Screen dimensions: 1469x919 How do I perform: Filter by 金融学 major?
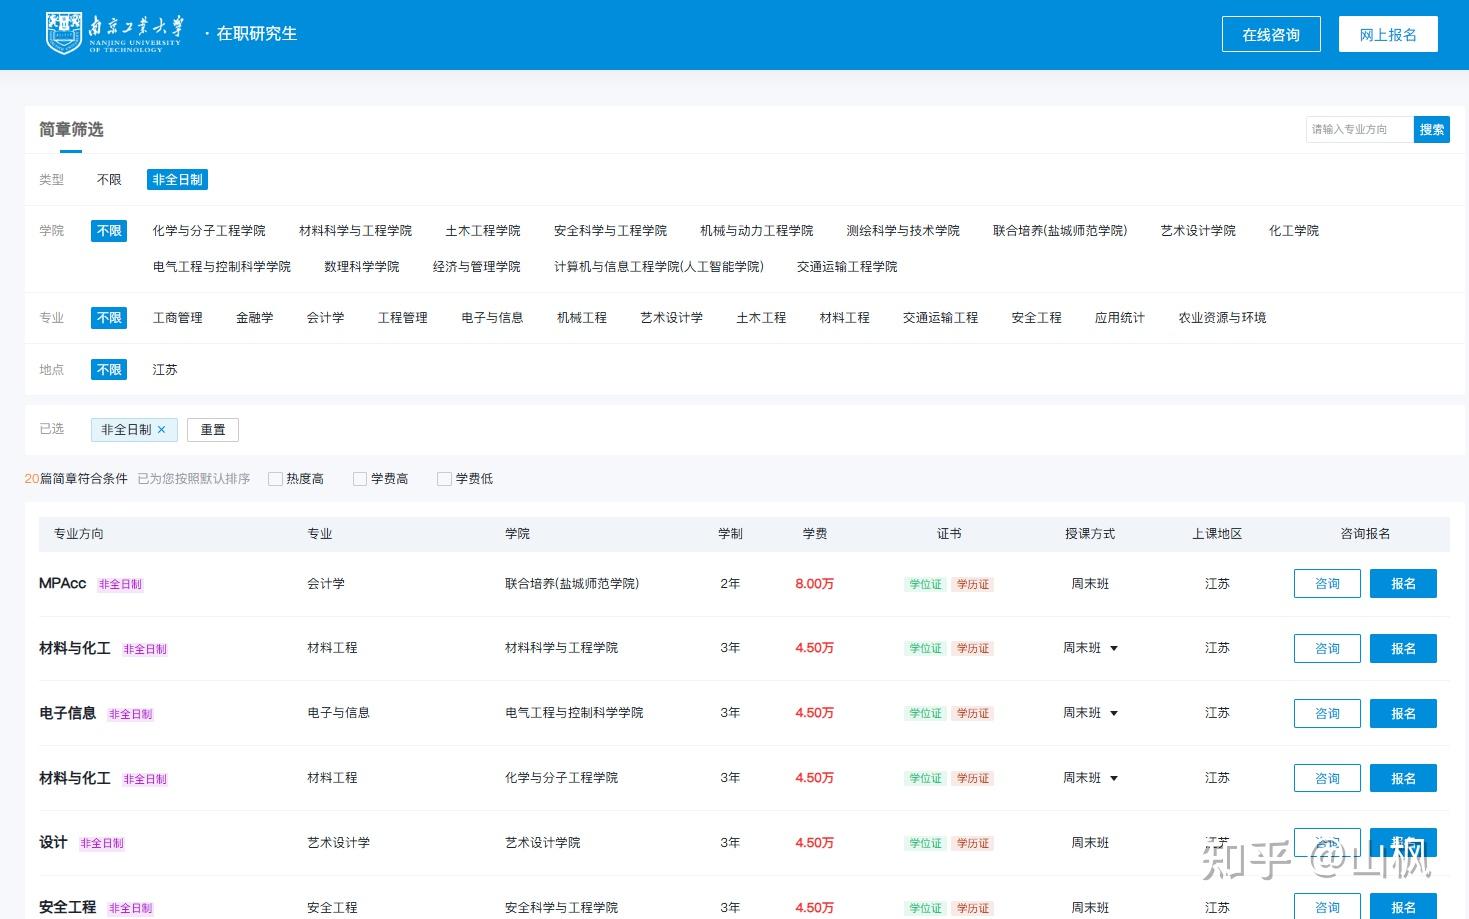click(x=255, y=318)
